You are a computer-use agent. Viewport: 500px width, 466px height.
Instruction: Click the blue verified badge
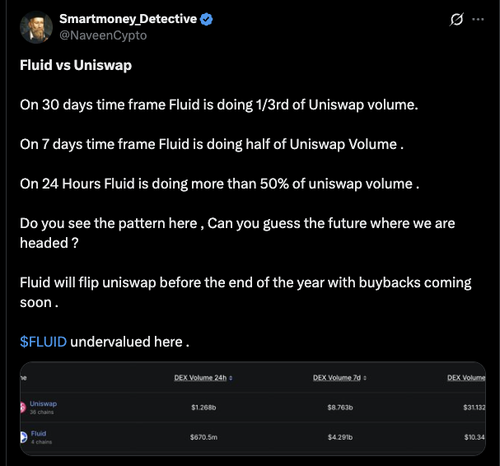[x=206, y=19]
